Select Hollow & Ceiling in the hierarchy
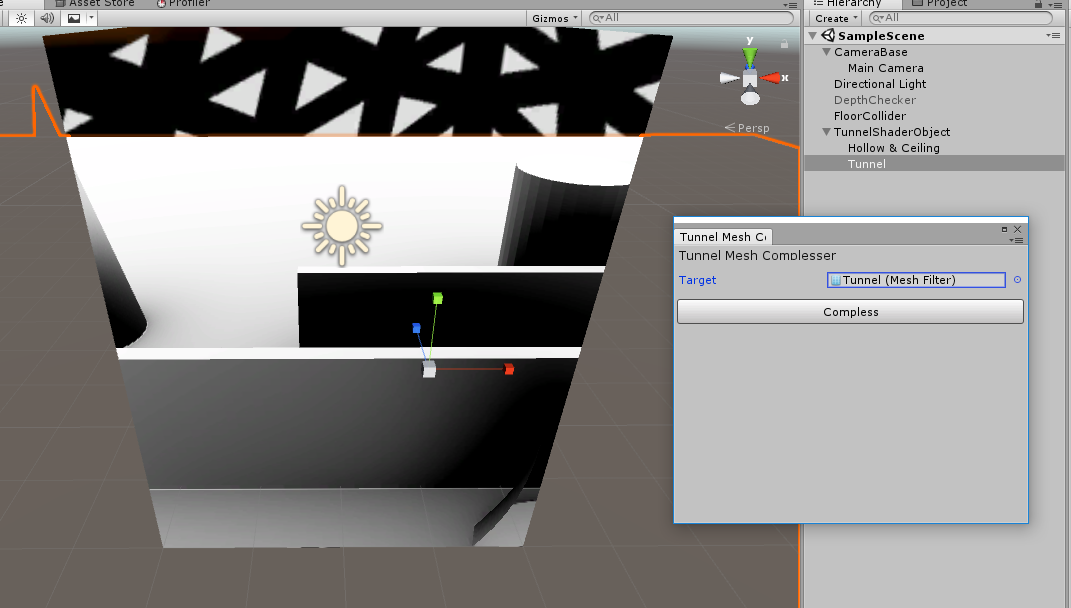 click(x=893, y=148)
